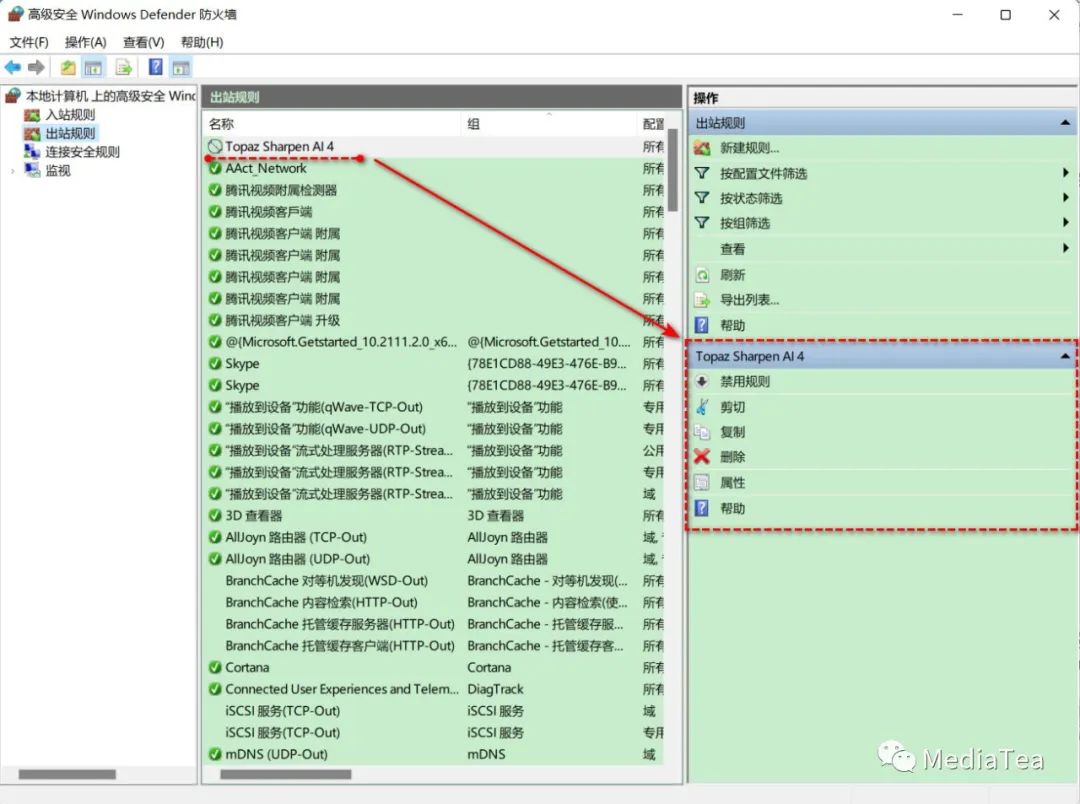This screenshot has width=1080, height=804.
Task: Click the 删除 action text
Action: (732, 457)
